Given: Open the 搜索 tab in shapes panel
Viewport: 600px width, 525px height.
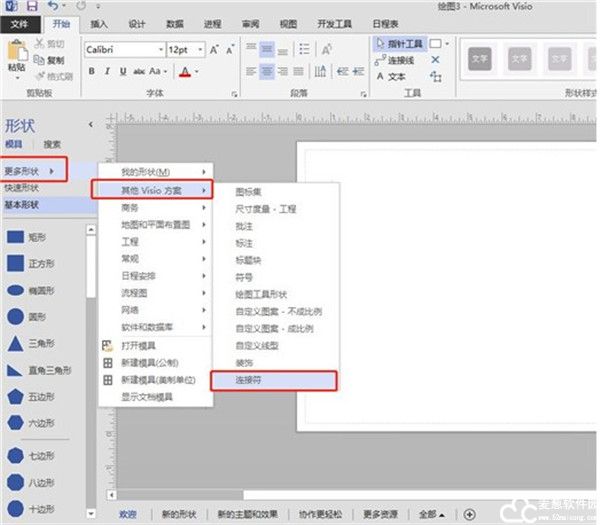Looking at the screenshot, I should 52,144.
